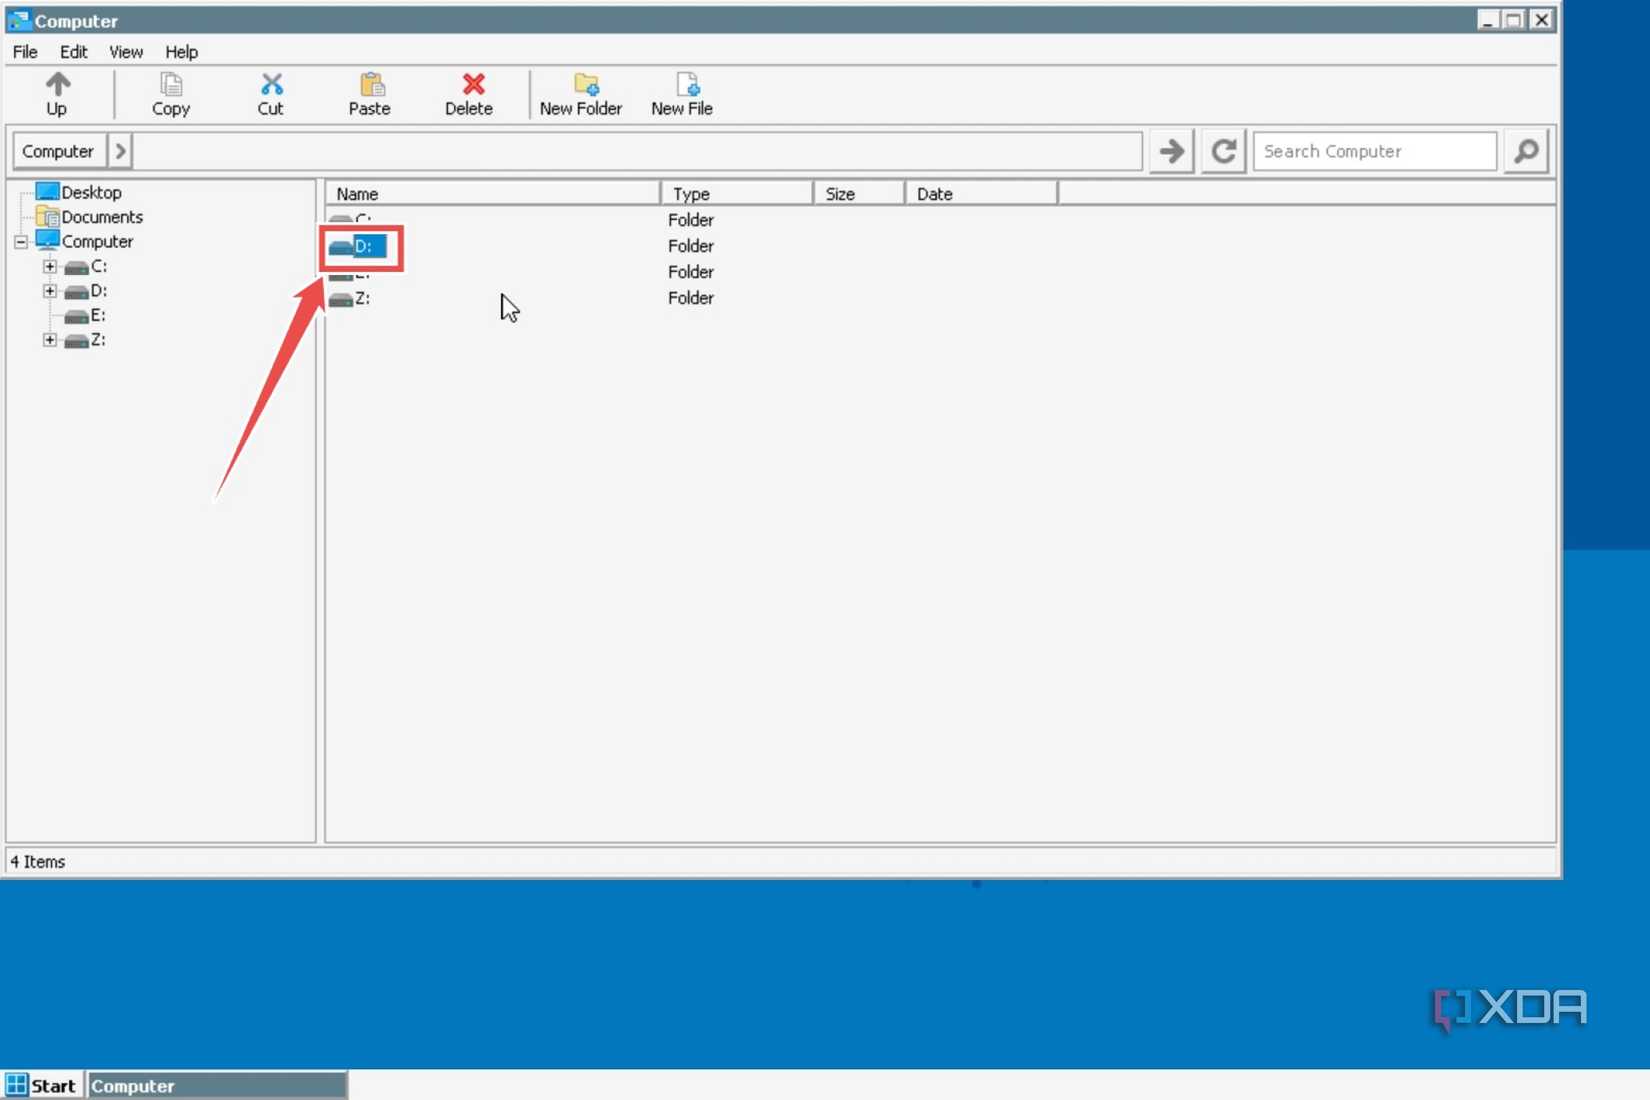Click the Computer taskbar button
Image resolution: width=1650 pixels, height=1100 pixels.
pos(217,1085)
